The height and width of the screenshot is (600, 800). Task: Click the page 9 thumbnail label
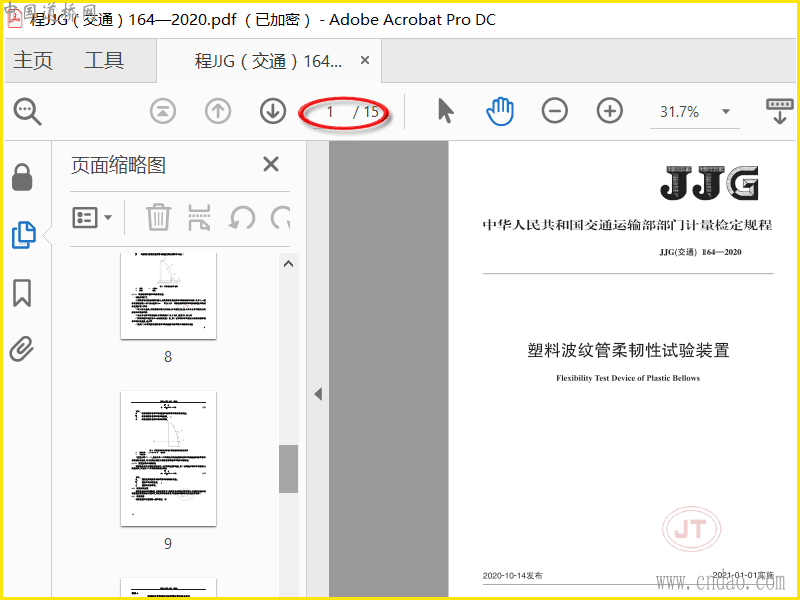[x=168, y=544]
